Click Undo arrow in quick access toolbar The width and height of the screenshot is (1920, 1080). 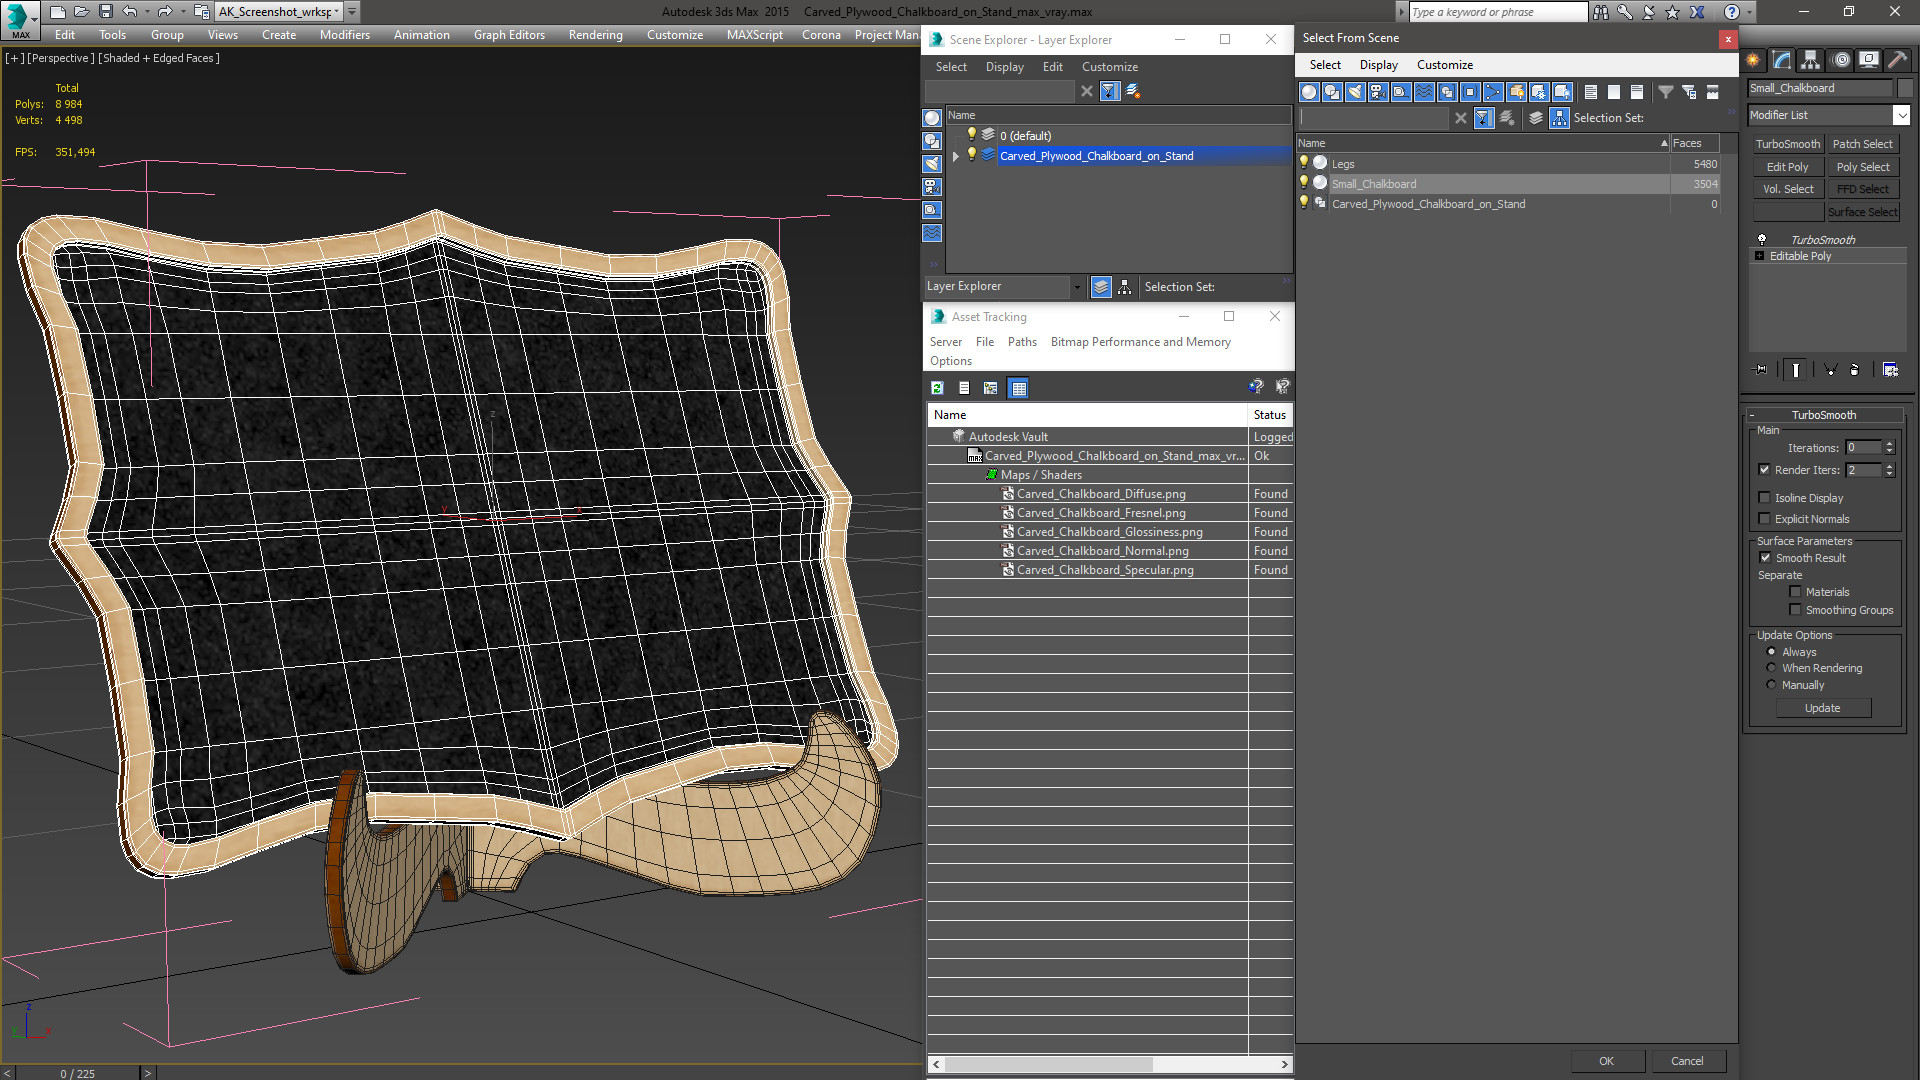[x=130, y=12]
